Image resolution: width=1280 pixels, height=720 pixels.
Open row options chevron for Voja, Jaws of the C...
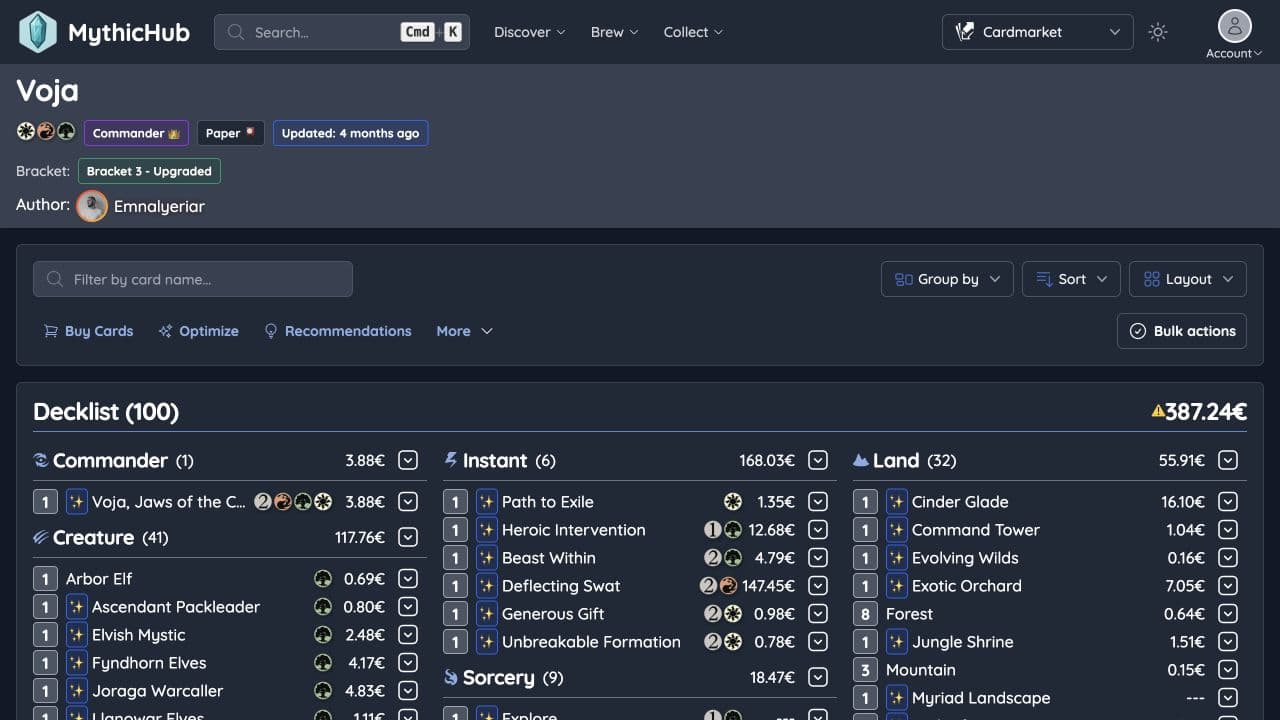click(408, 502)
